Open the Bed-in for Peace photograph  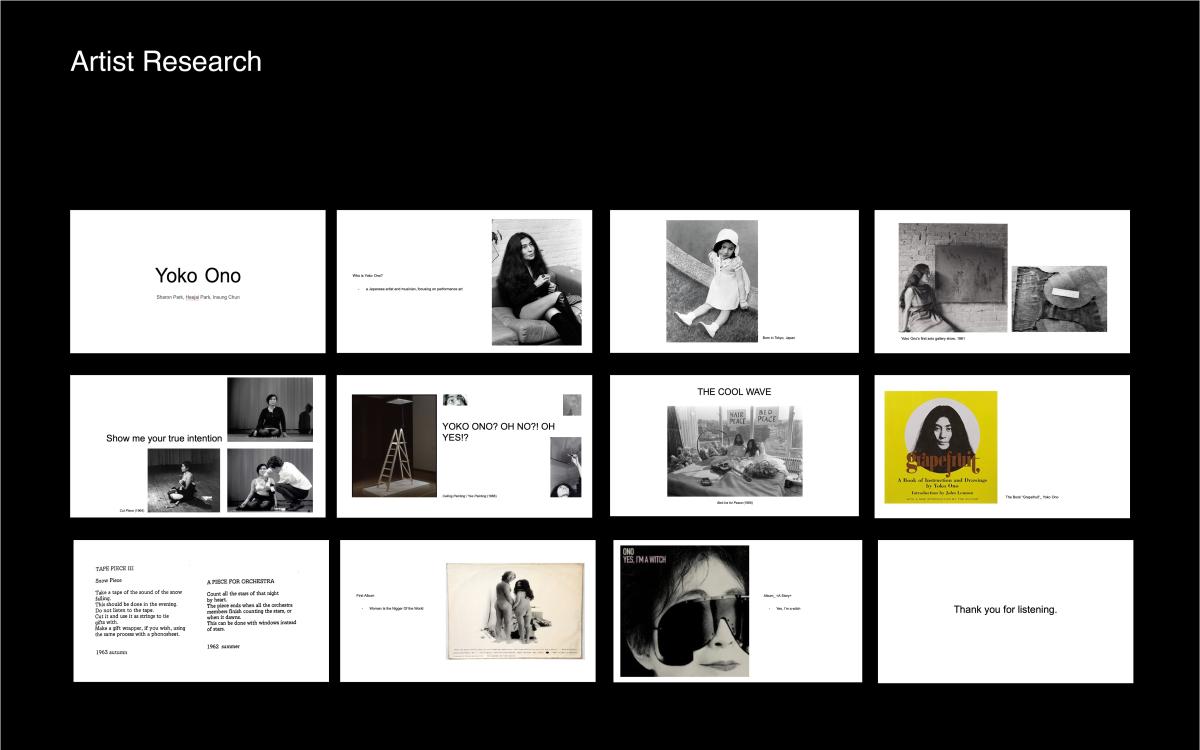[734, 450]
